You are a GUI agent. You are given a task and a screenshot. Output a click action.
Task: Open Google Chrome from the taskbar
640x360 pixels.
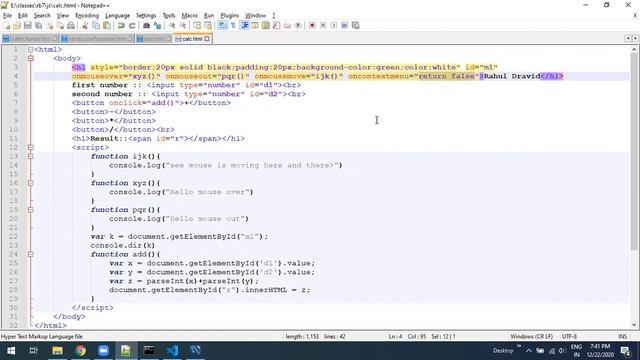pyautogui.click(x=80, y=351)
